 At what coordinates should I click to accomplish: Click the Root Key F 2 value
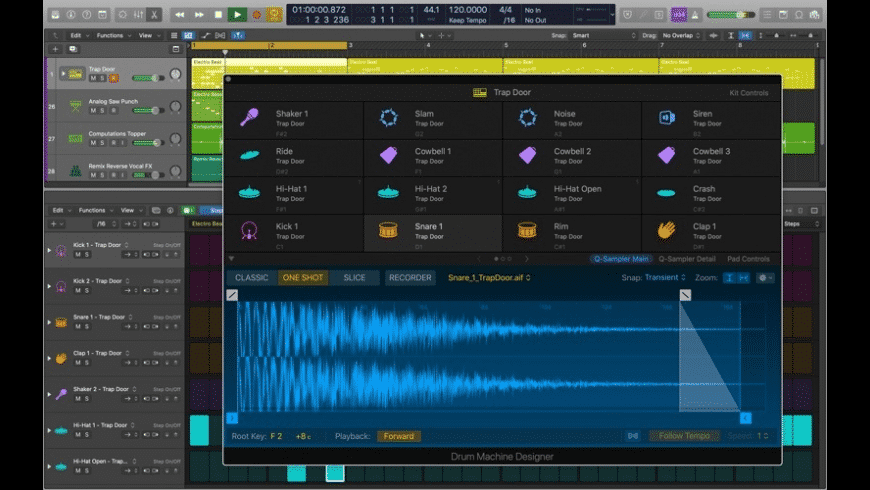coord(276,436)
